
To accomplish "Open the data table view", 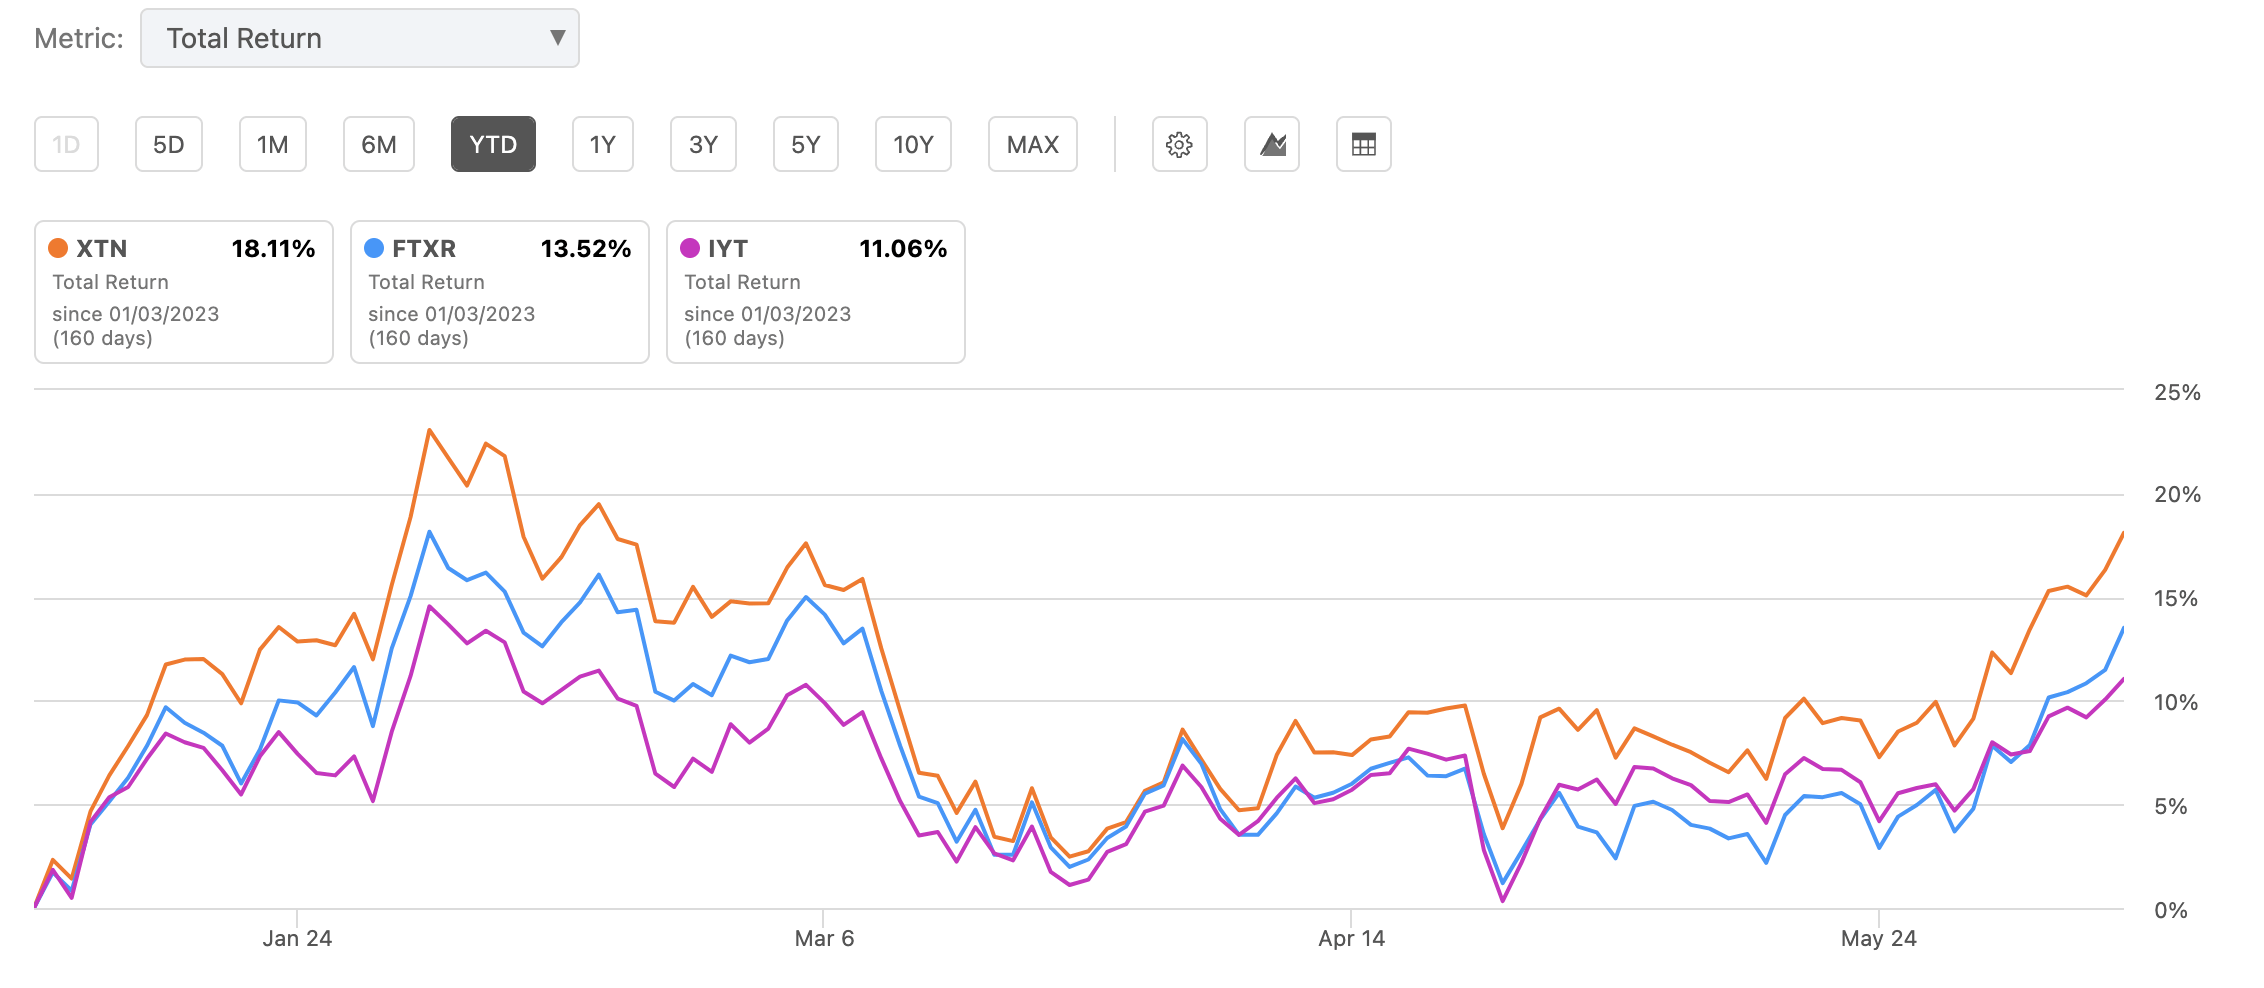I will [1364, 144].
